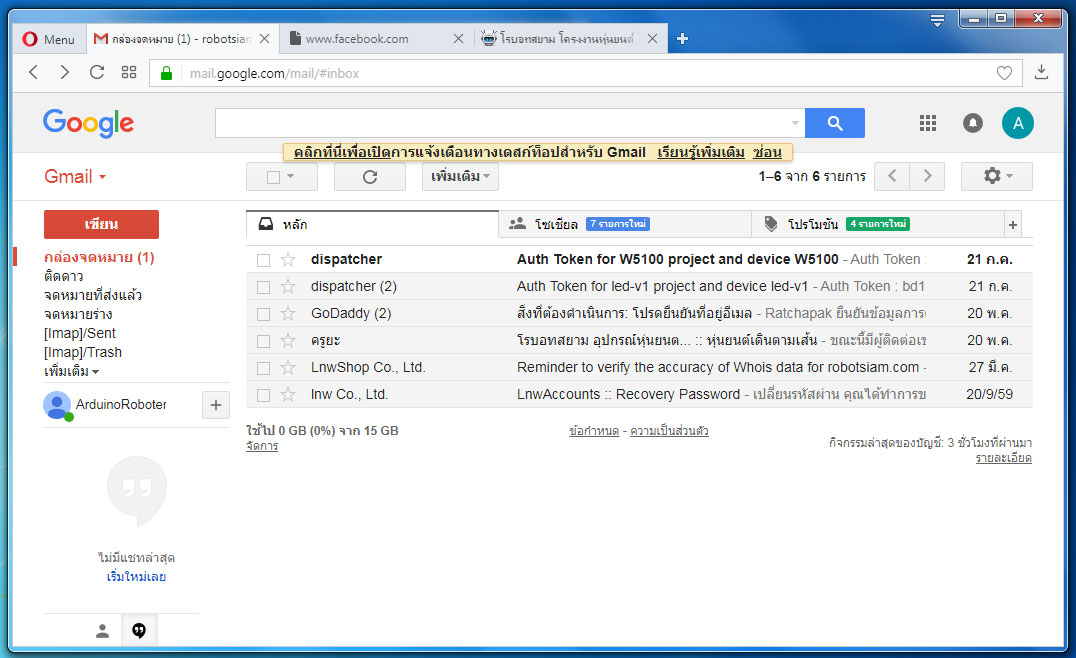This screenshot has width=1076, height=658.
Task: Go to older messages arrow
Action: [927, 176]
